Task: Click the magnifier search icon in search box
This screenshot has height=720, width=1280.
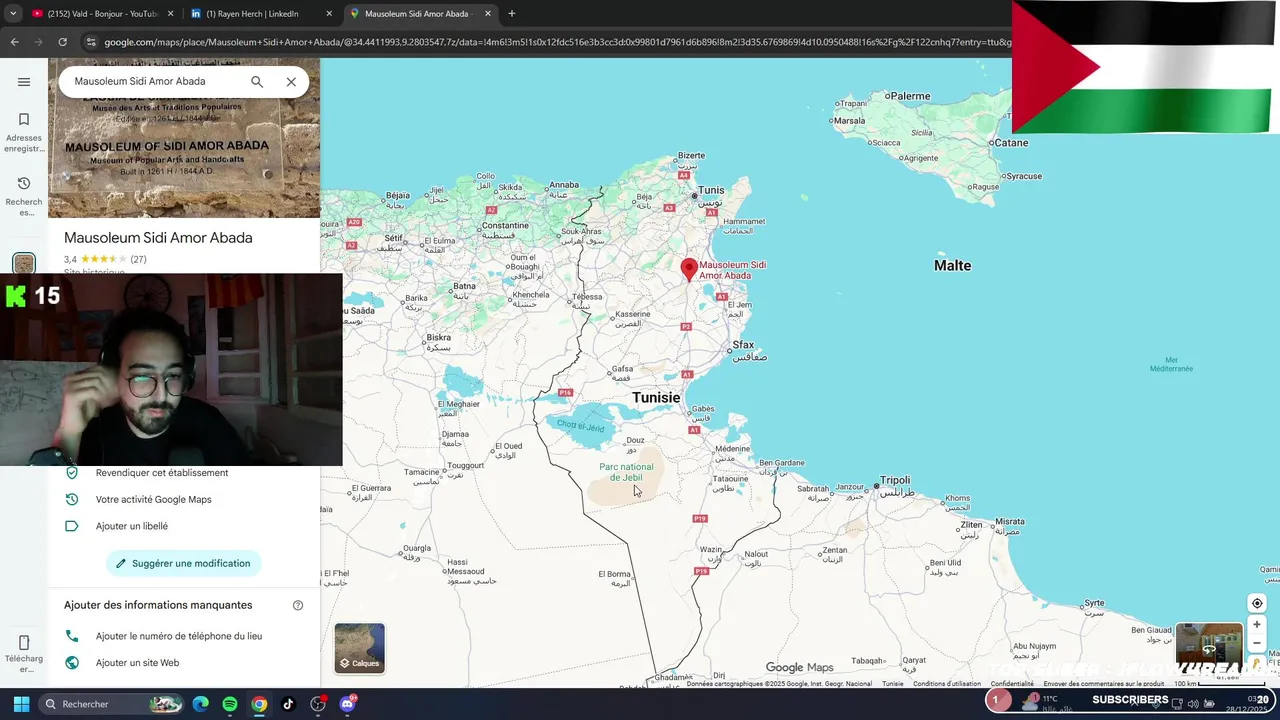Action: (x=257, y=82)
